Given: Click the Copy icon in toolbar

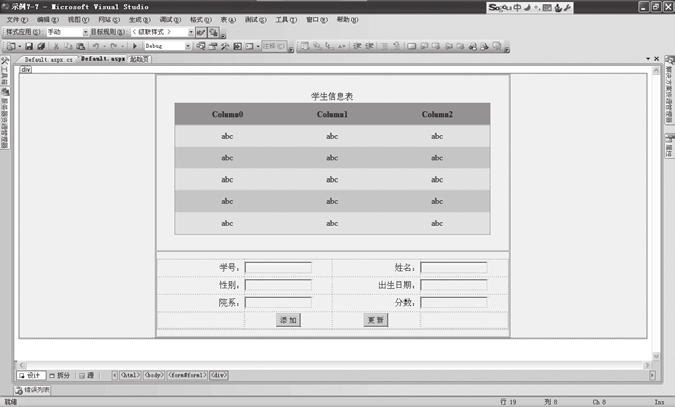Looking at the screenshot, I should (x=68, y=46).
